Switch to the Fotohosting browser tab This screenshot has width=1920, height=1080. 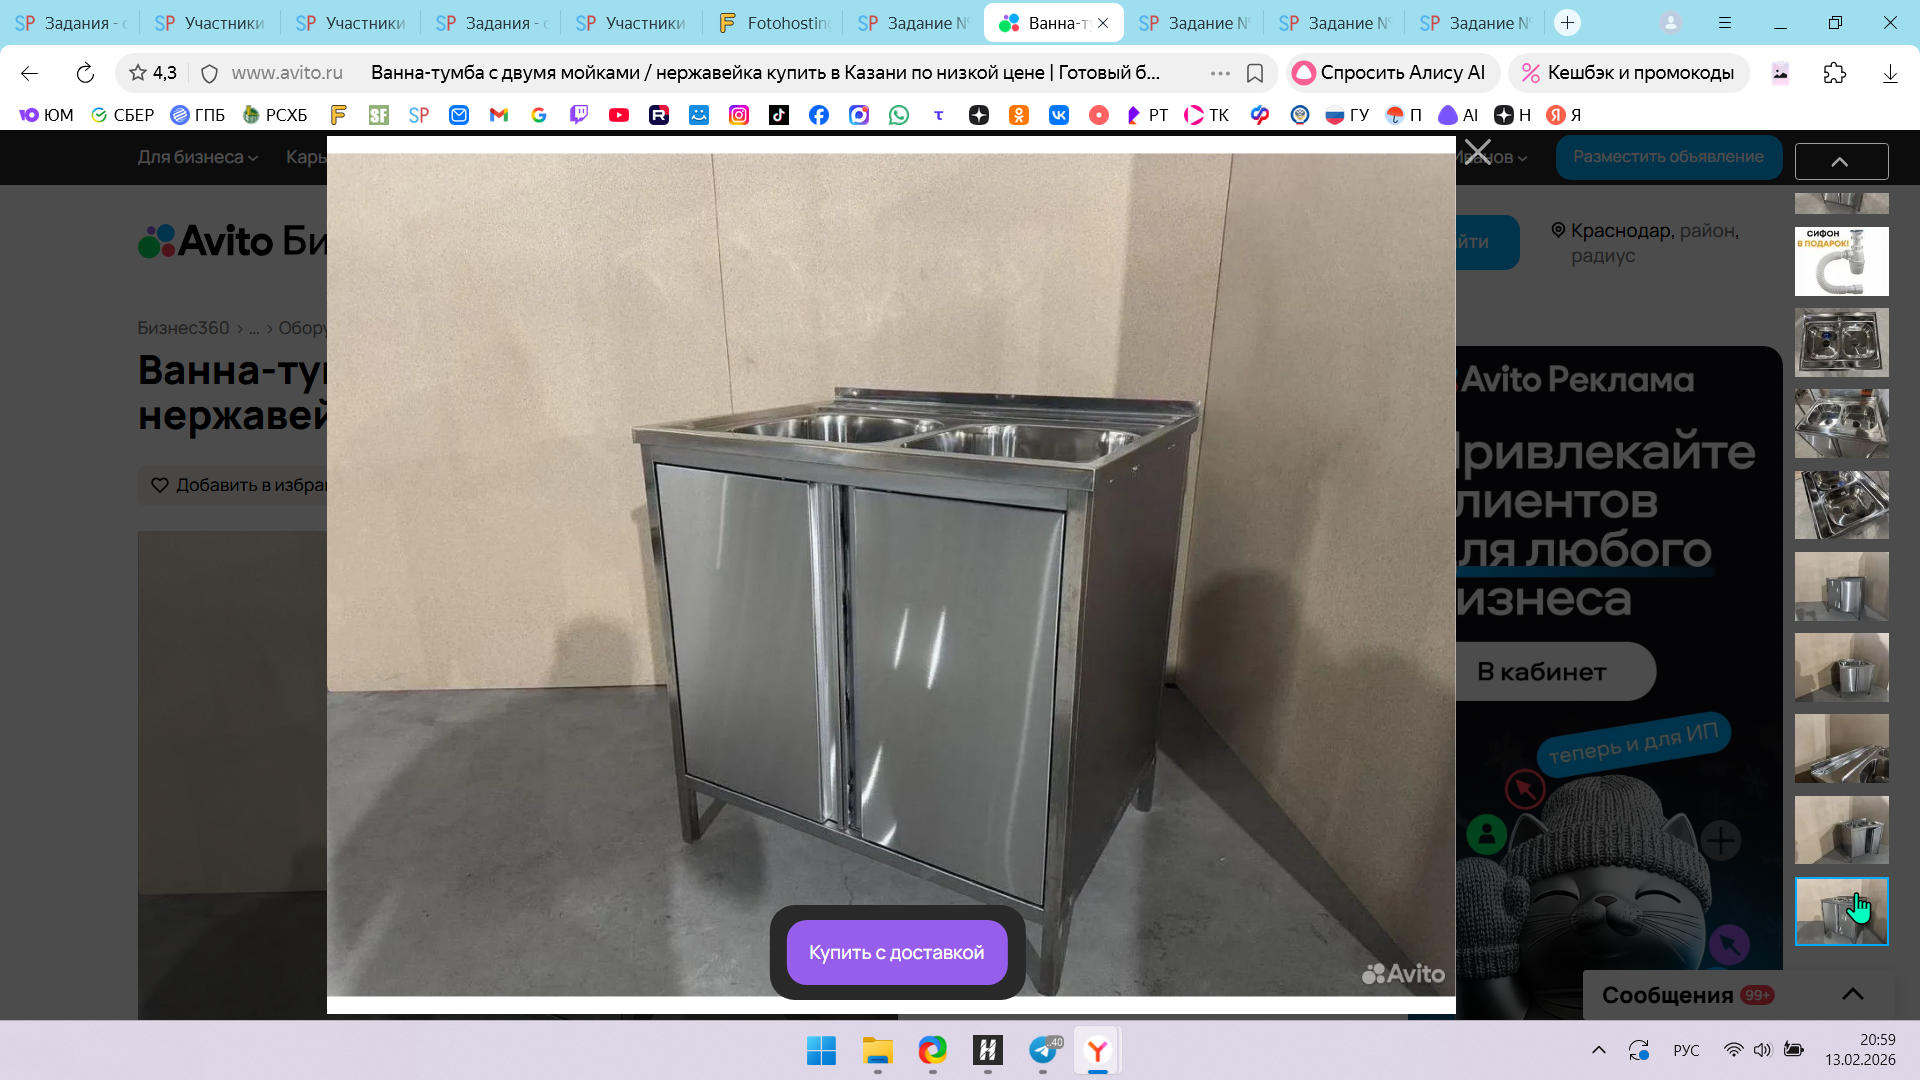pyautogui.click(x=775, y=22)
